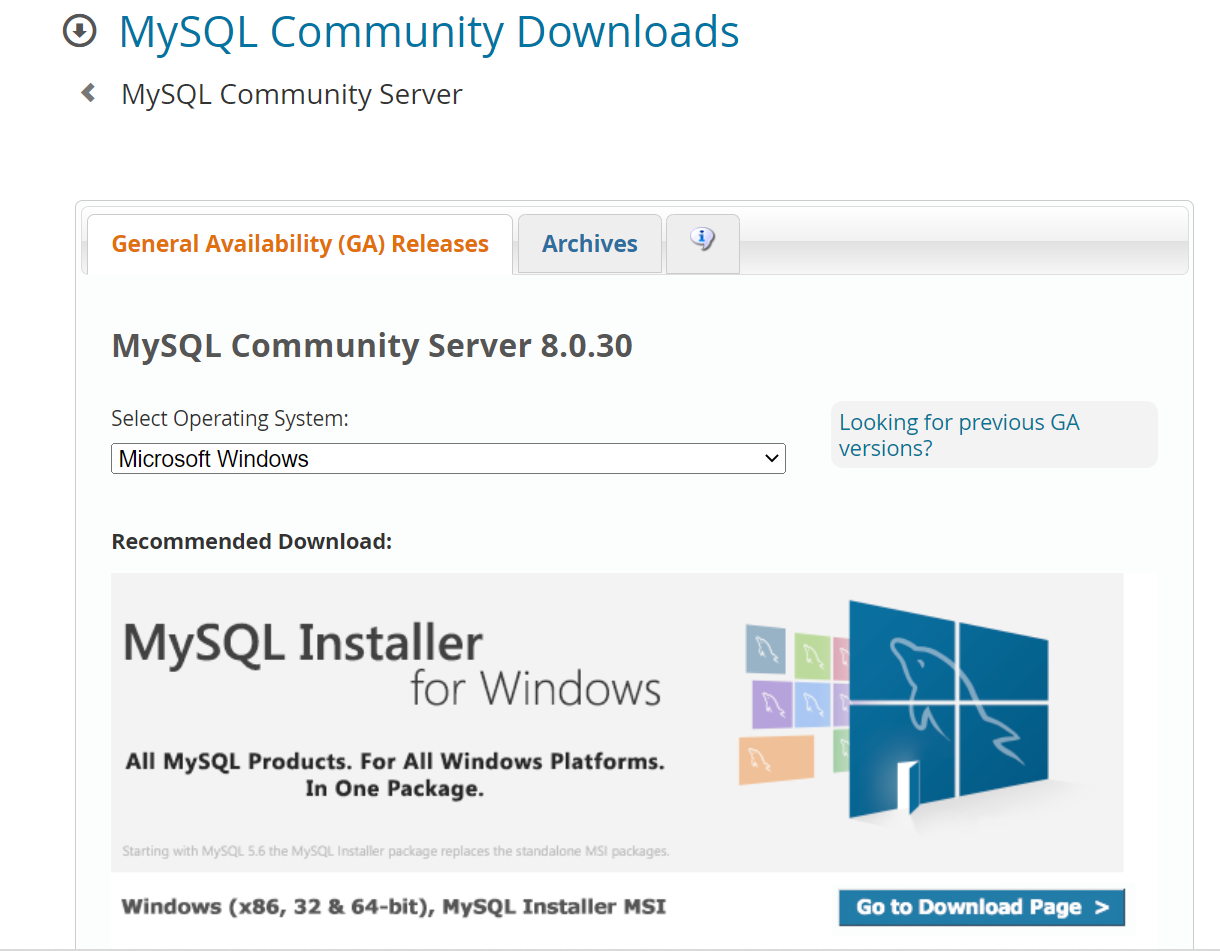Click the Select Operating System label
This screenshot has height=951, width=1220.
(x=230, y=418)
